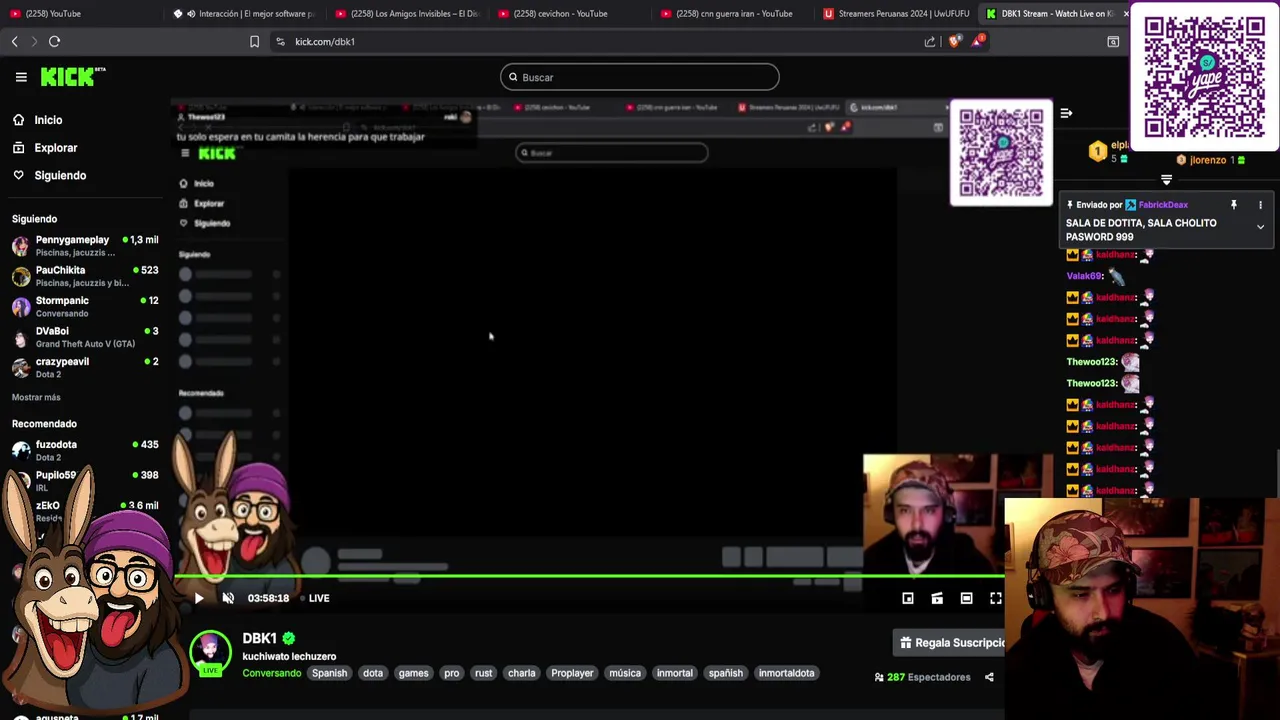Click the Spanish tag
Screen dimensions: 1280x720
point(329,673)
